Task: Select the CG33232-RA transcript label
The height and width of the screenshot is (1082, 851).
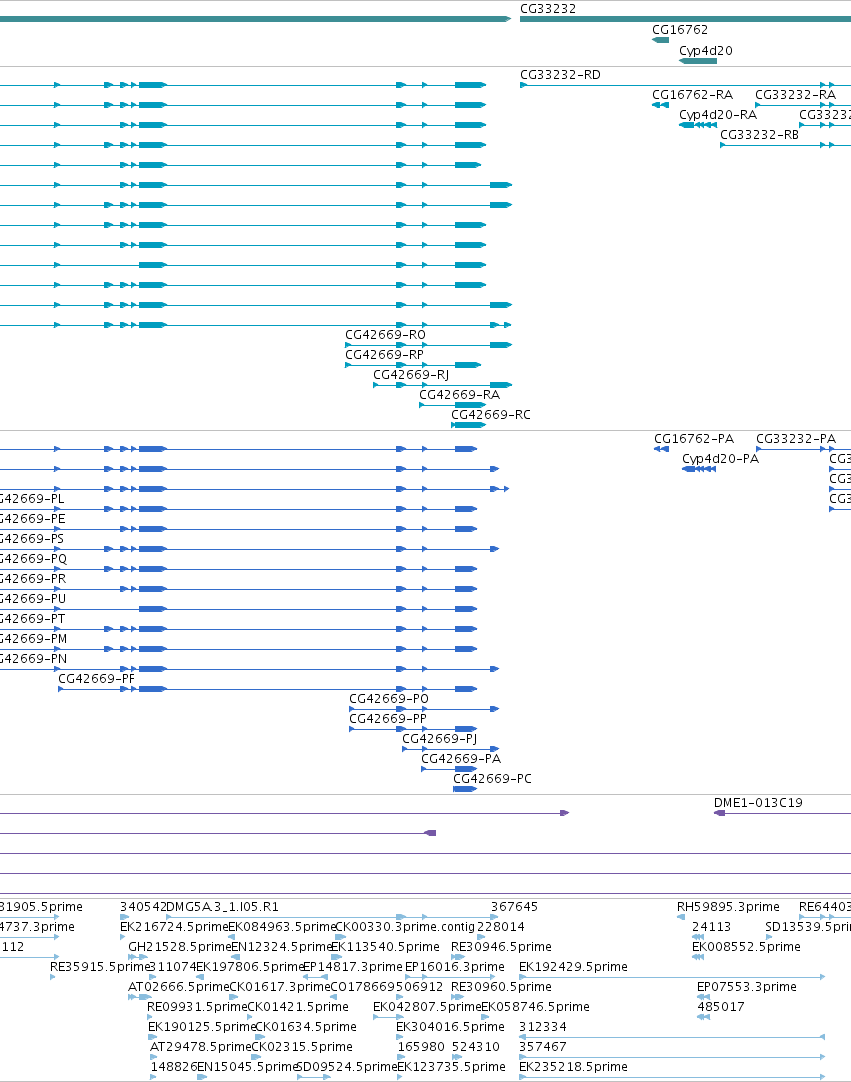Action: pos(795,95)
